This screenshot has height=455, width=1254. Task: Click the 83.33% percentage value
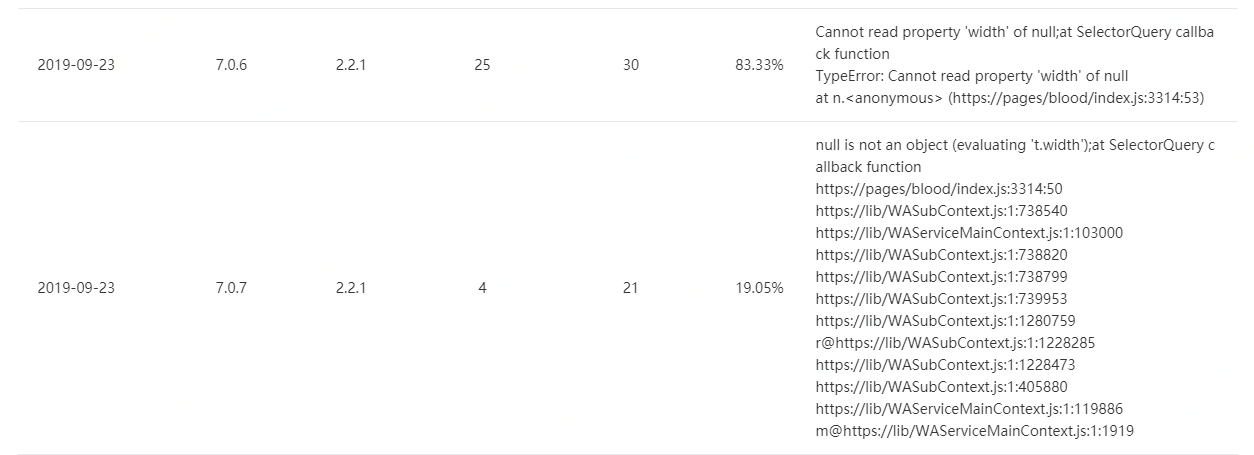pos(759,65)
